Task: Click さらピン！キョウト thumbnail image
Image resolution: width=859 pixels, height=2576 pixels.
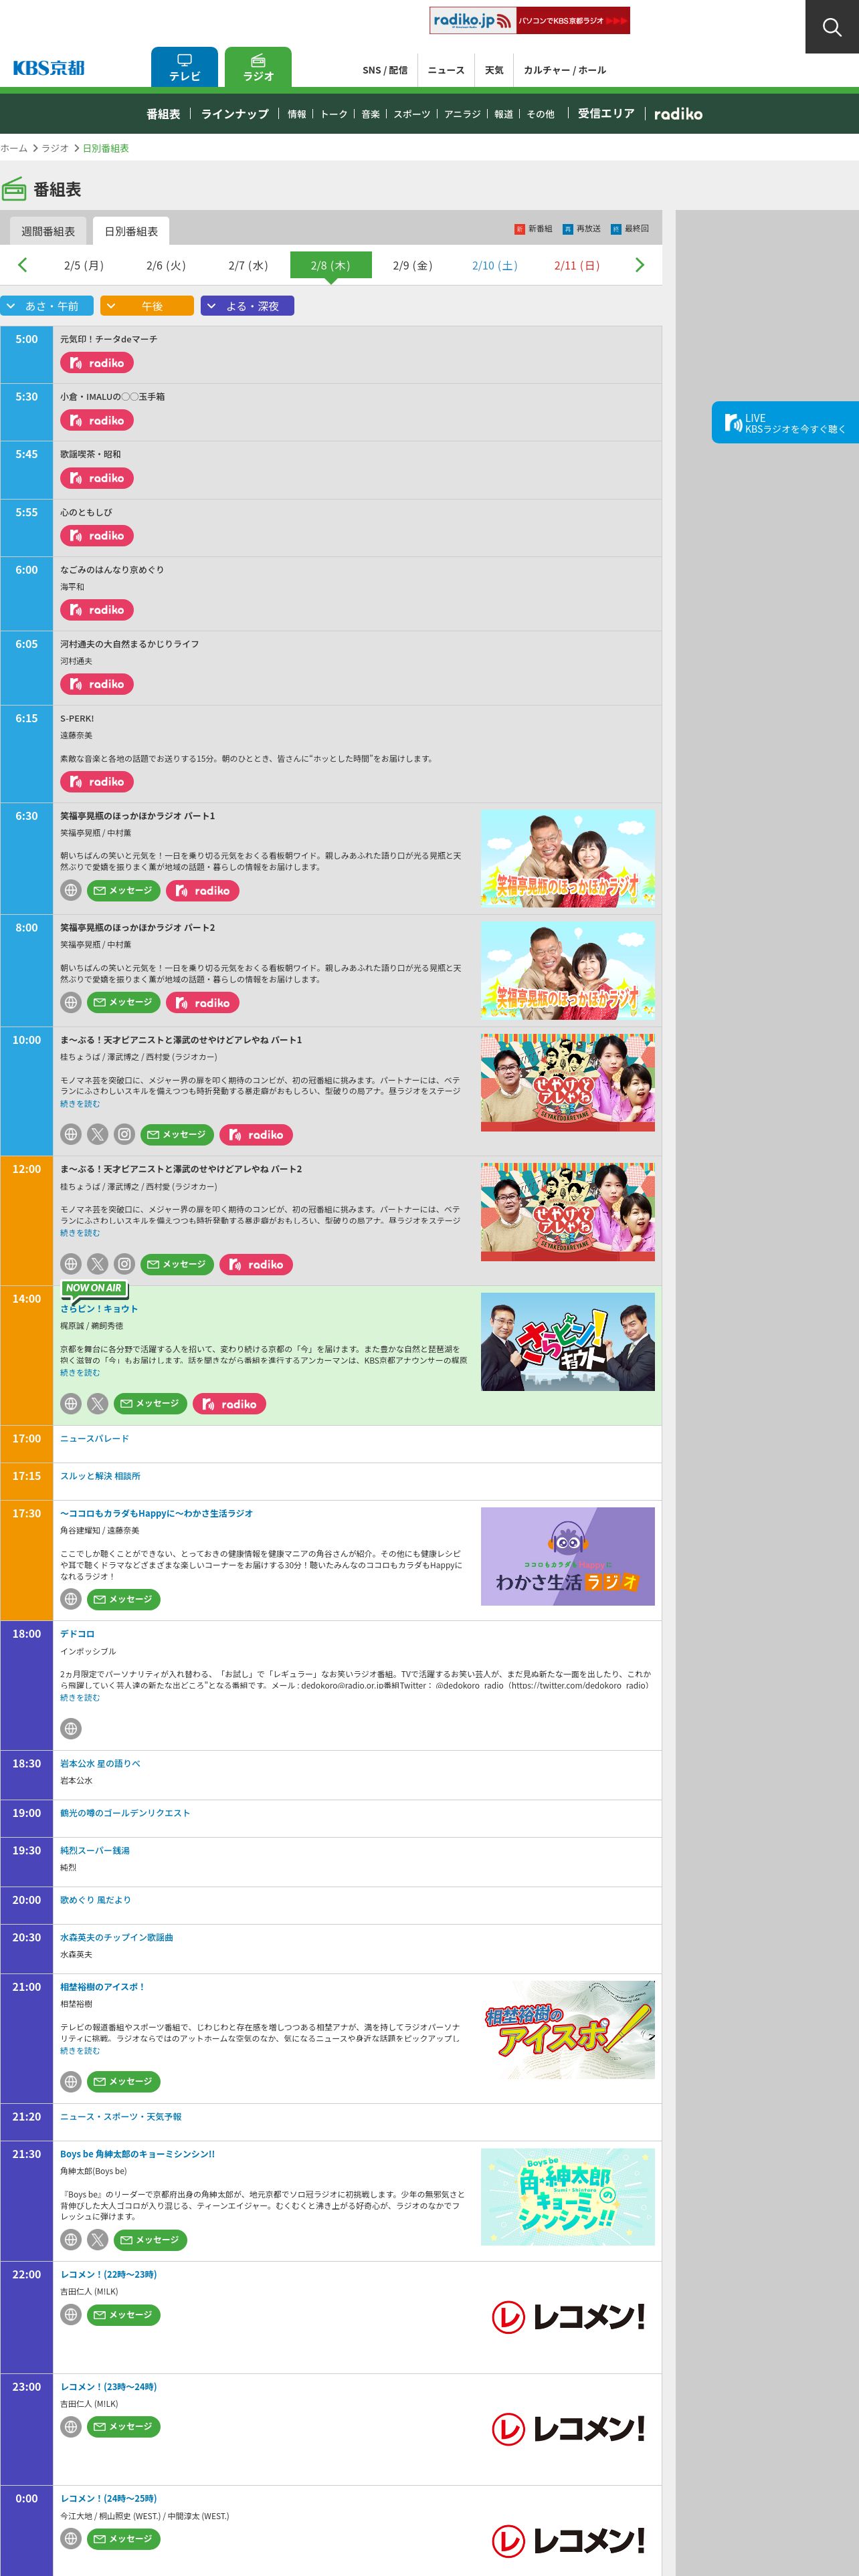Action: click(567, 1342)
